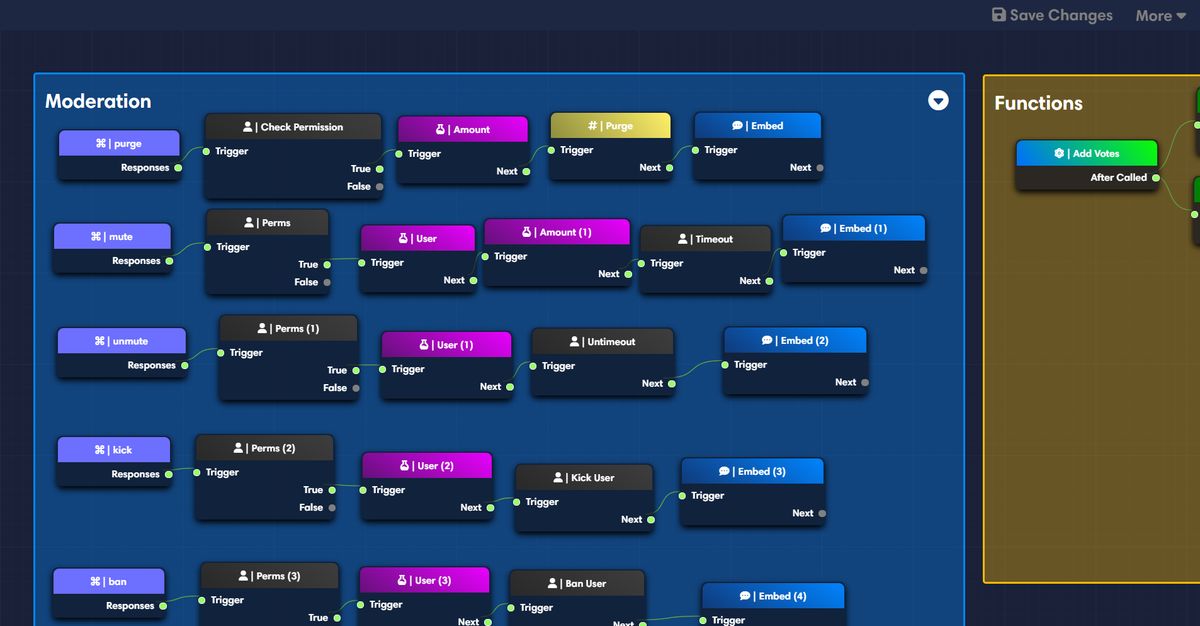Click the False output port on the Perms node
Viewport: 1200px width, 626px height.
[x=327, y=282]
